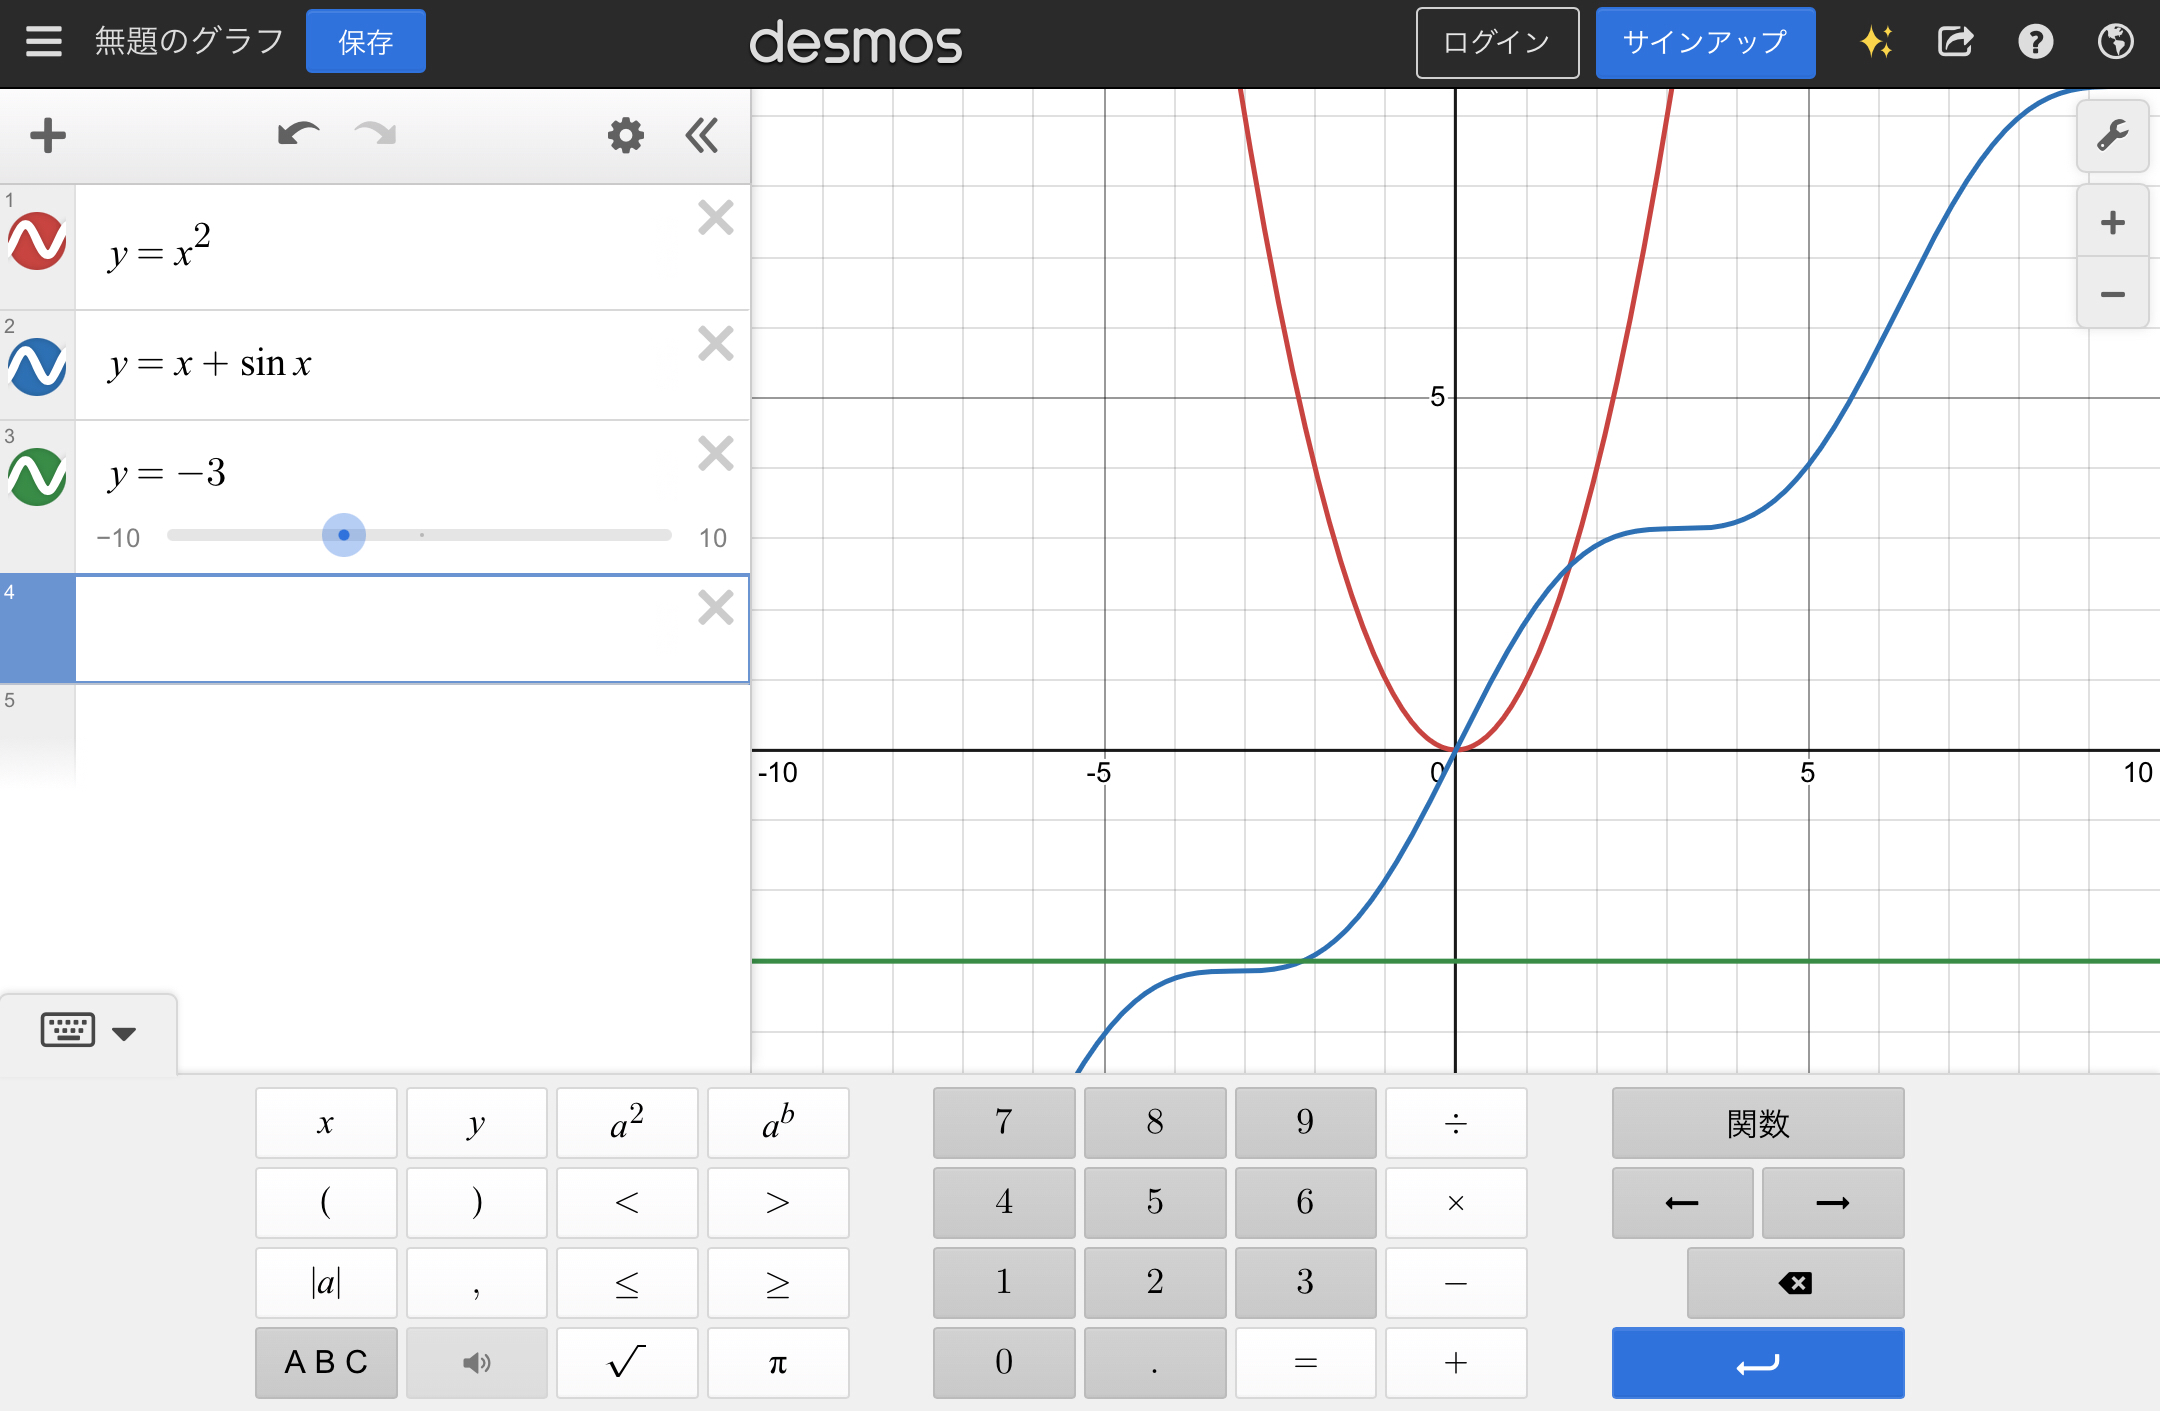This screenshot has height=1411, width=2160.
Task: Insert absolute value |a| key
Action: [326, 1283]
